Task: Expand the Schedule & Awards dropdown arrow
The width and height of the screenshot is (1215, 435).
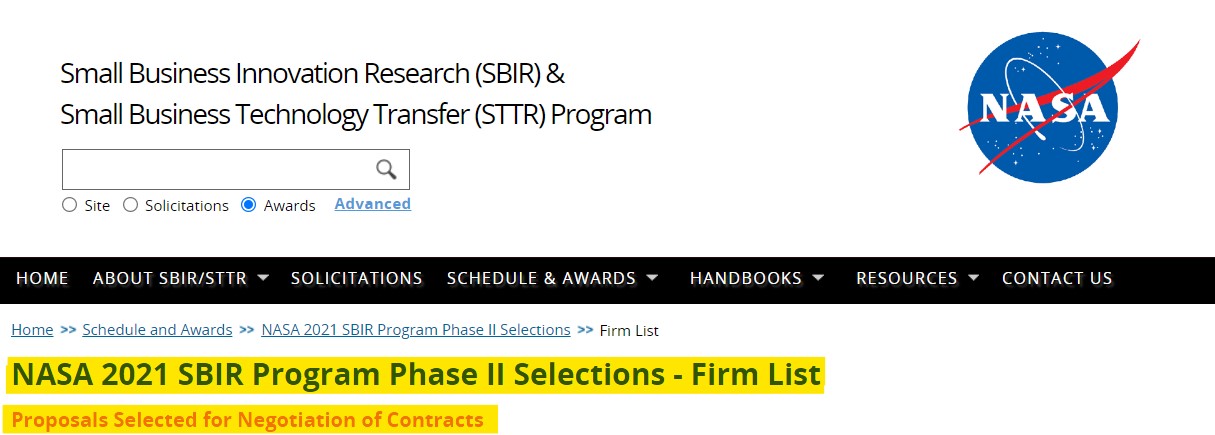Action: pos(652,277)
